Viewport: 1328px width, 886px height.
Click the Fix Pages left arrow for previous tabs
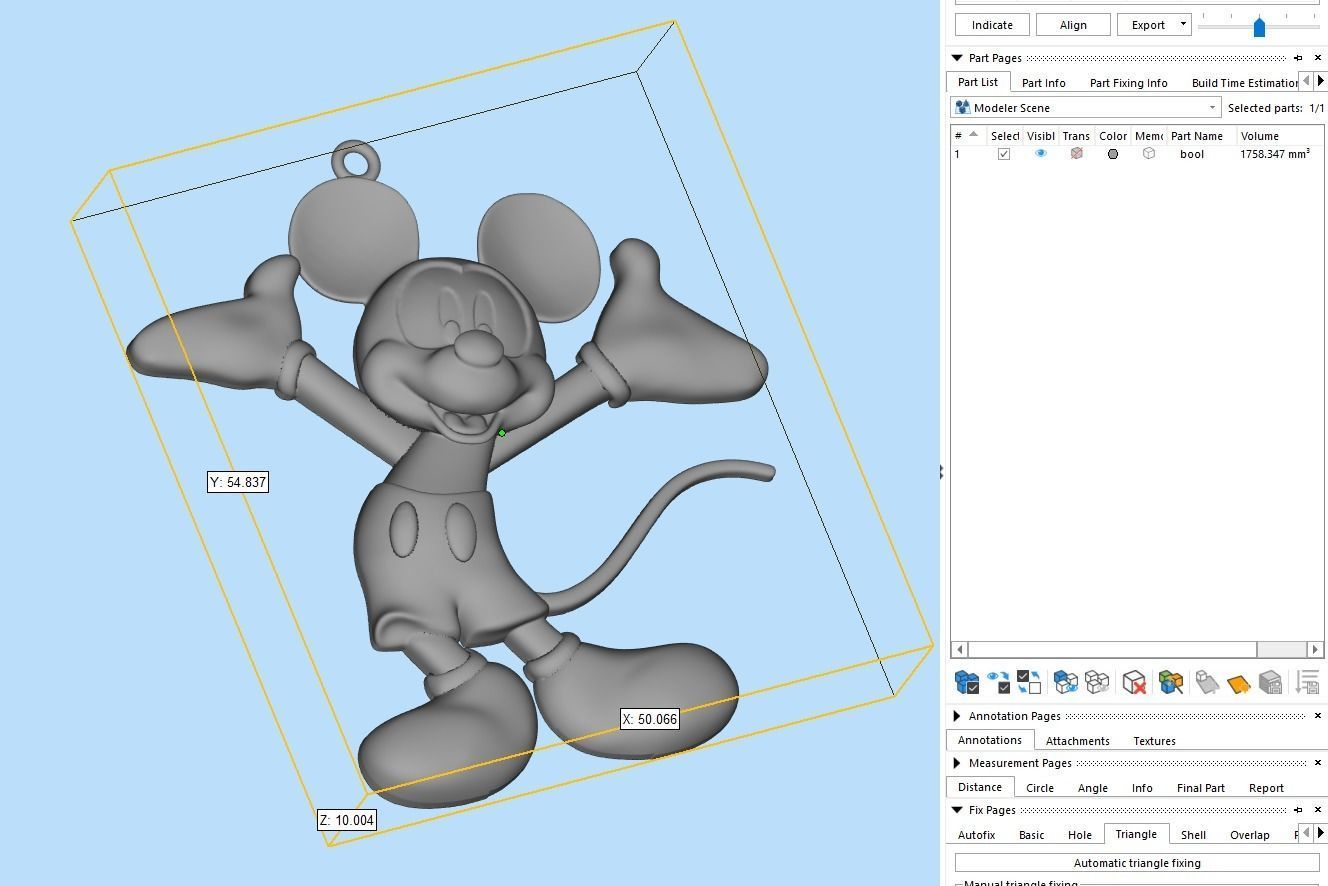[x=1305, y=833]
